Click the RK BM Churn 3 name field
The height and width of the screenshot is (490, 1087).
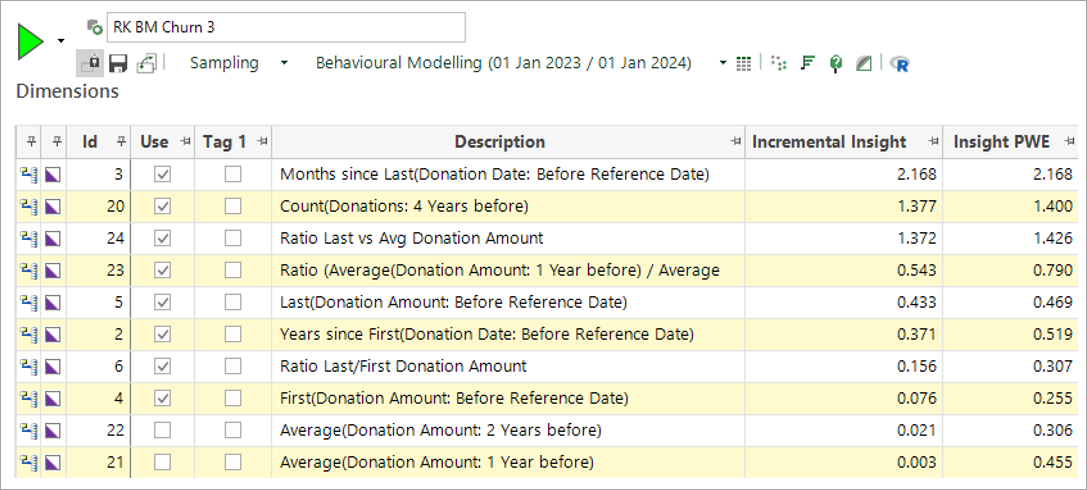(x=285, y=27)
